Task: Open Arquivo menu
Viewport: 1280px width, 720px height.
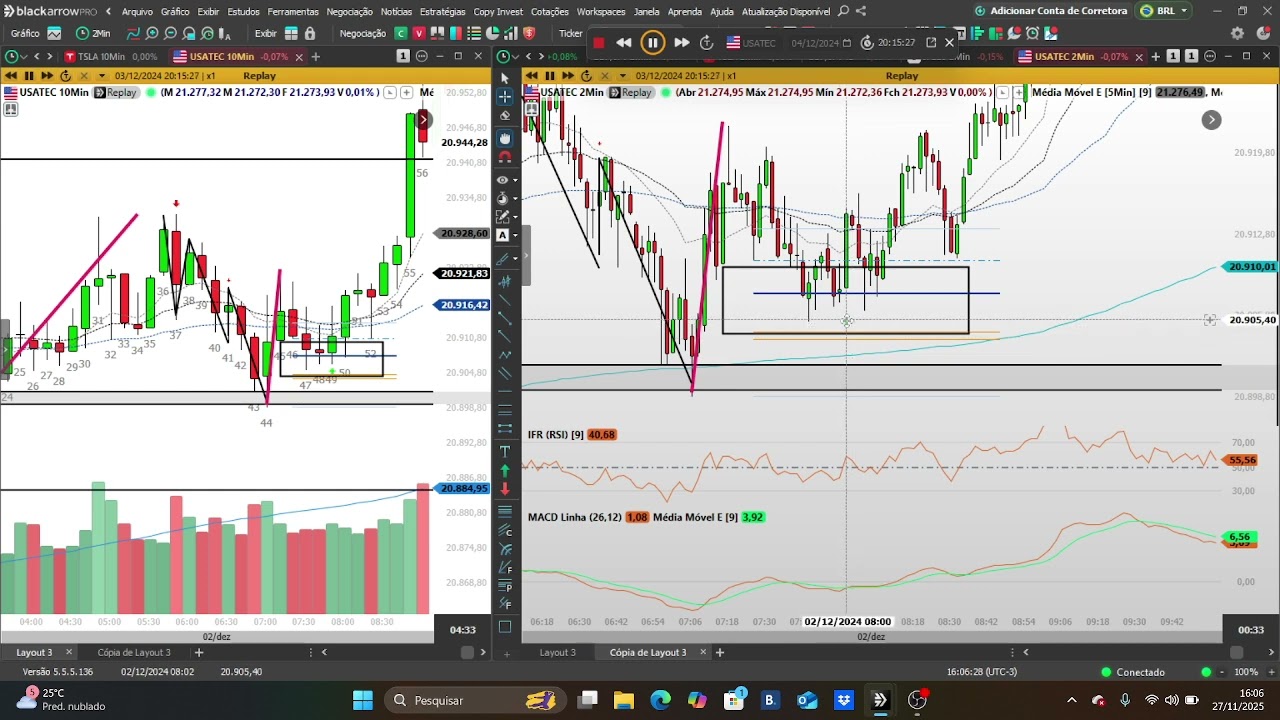Action: click(x=137, y=11)
